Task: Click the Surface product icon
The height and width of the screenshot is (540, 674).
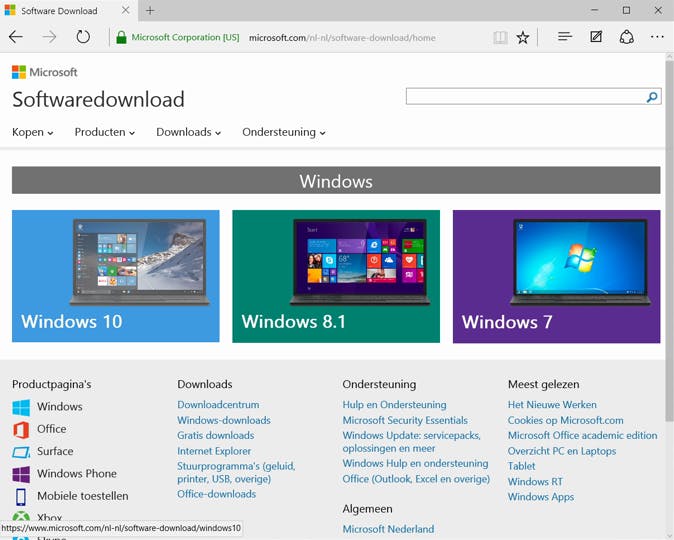Action: click(21, 452)
